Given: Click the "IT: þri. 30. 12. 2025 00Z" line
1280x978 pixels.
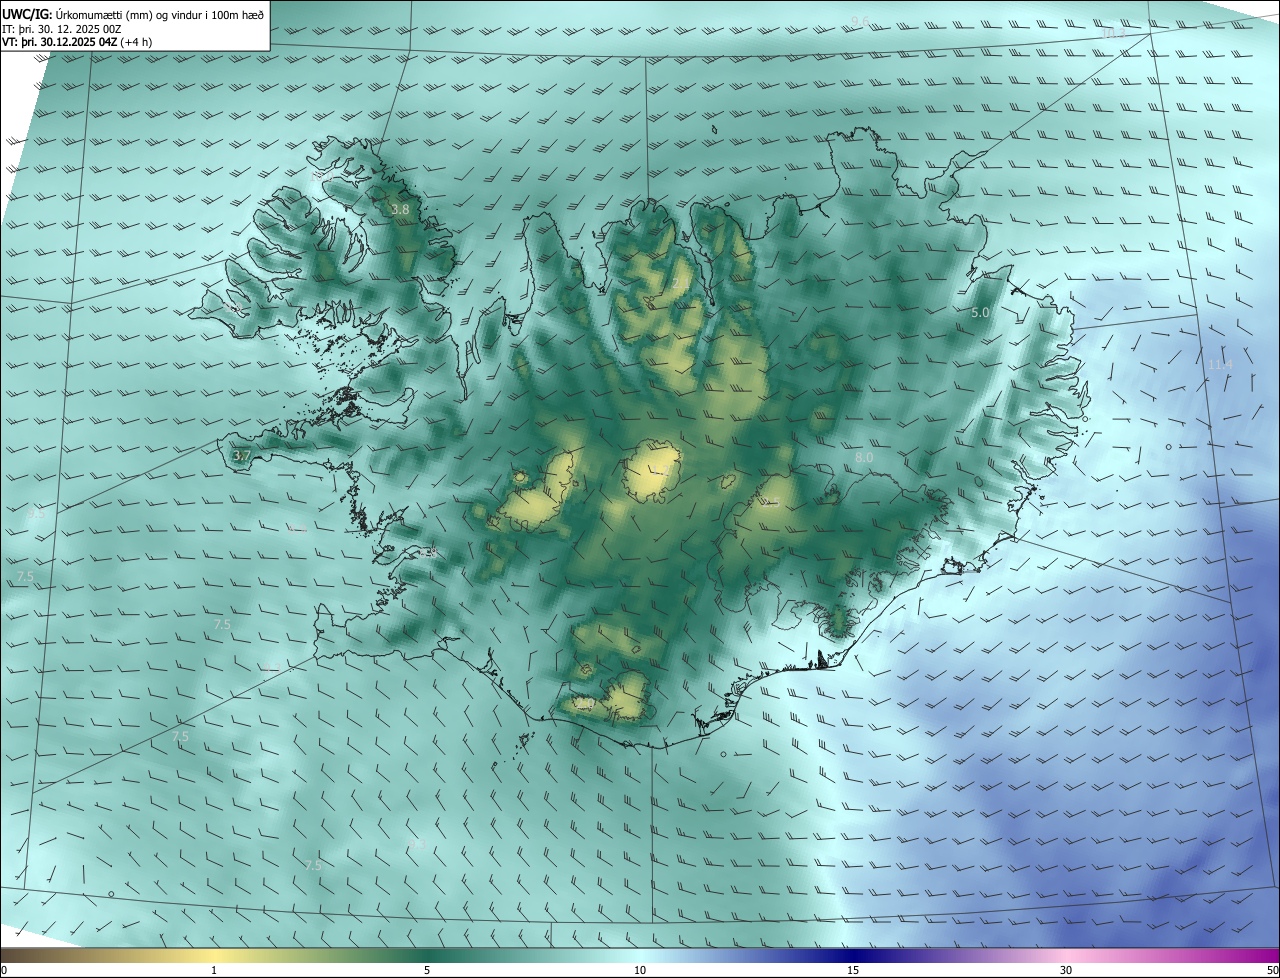Looking at the screenshot, I should [x=62, y=28].
